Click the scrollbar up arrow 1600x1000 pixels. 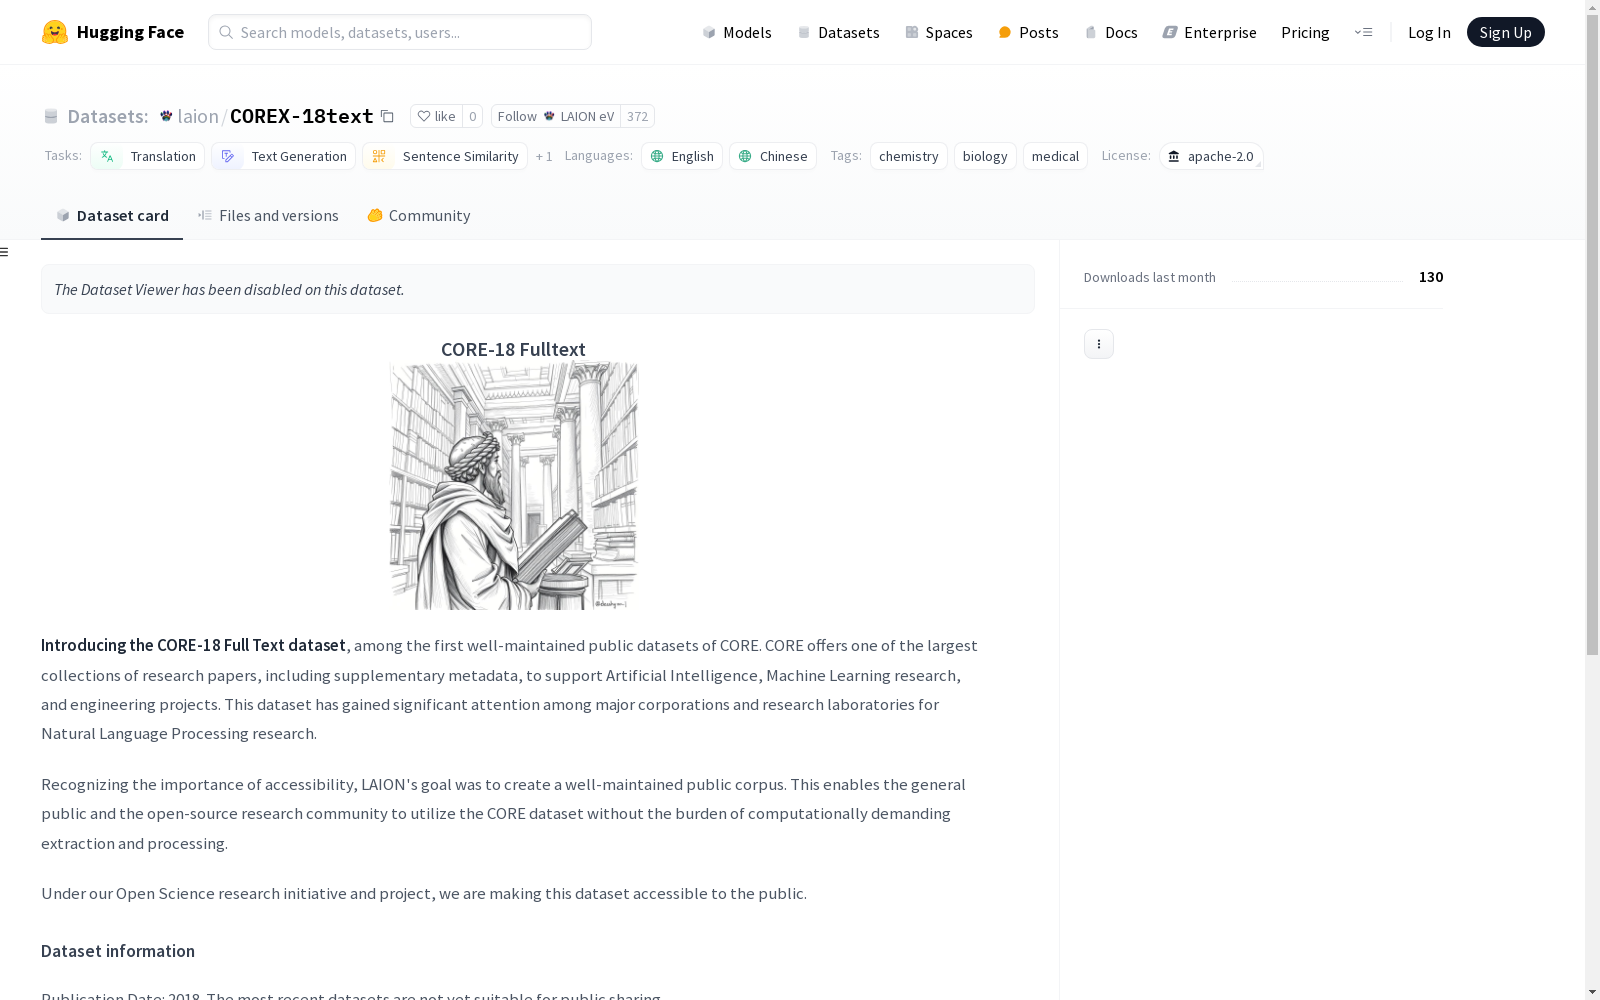point(1592,8)
